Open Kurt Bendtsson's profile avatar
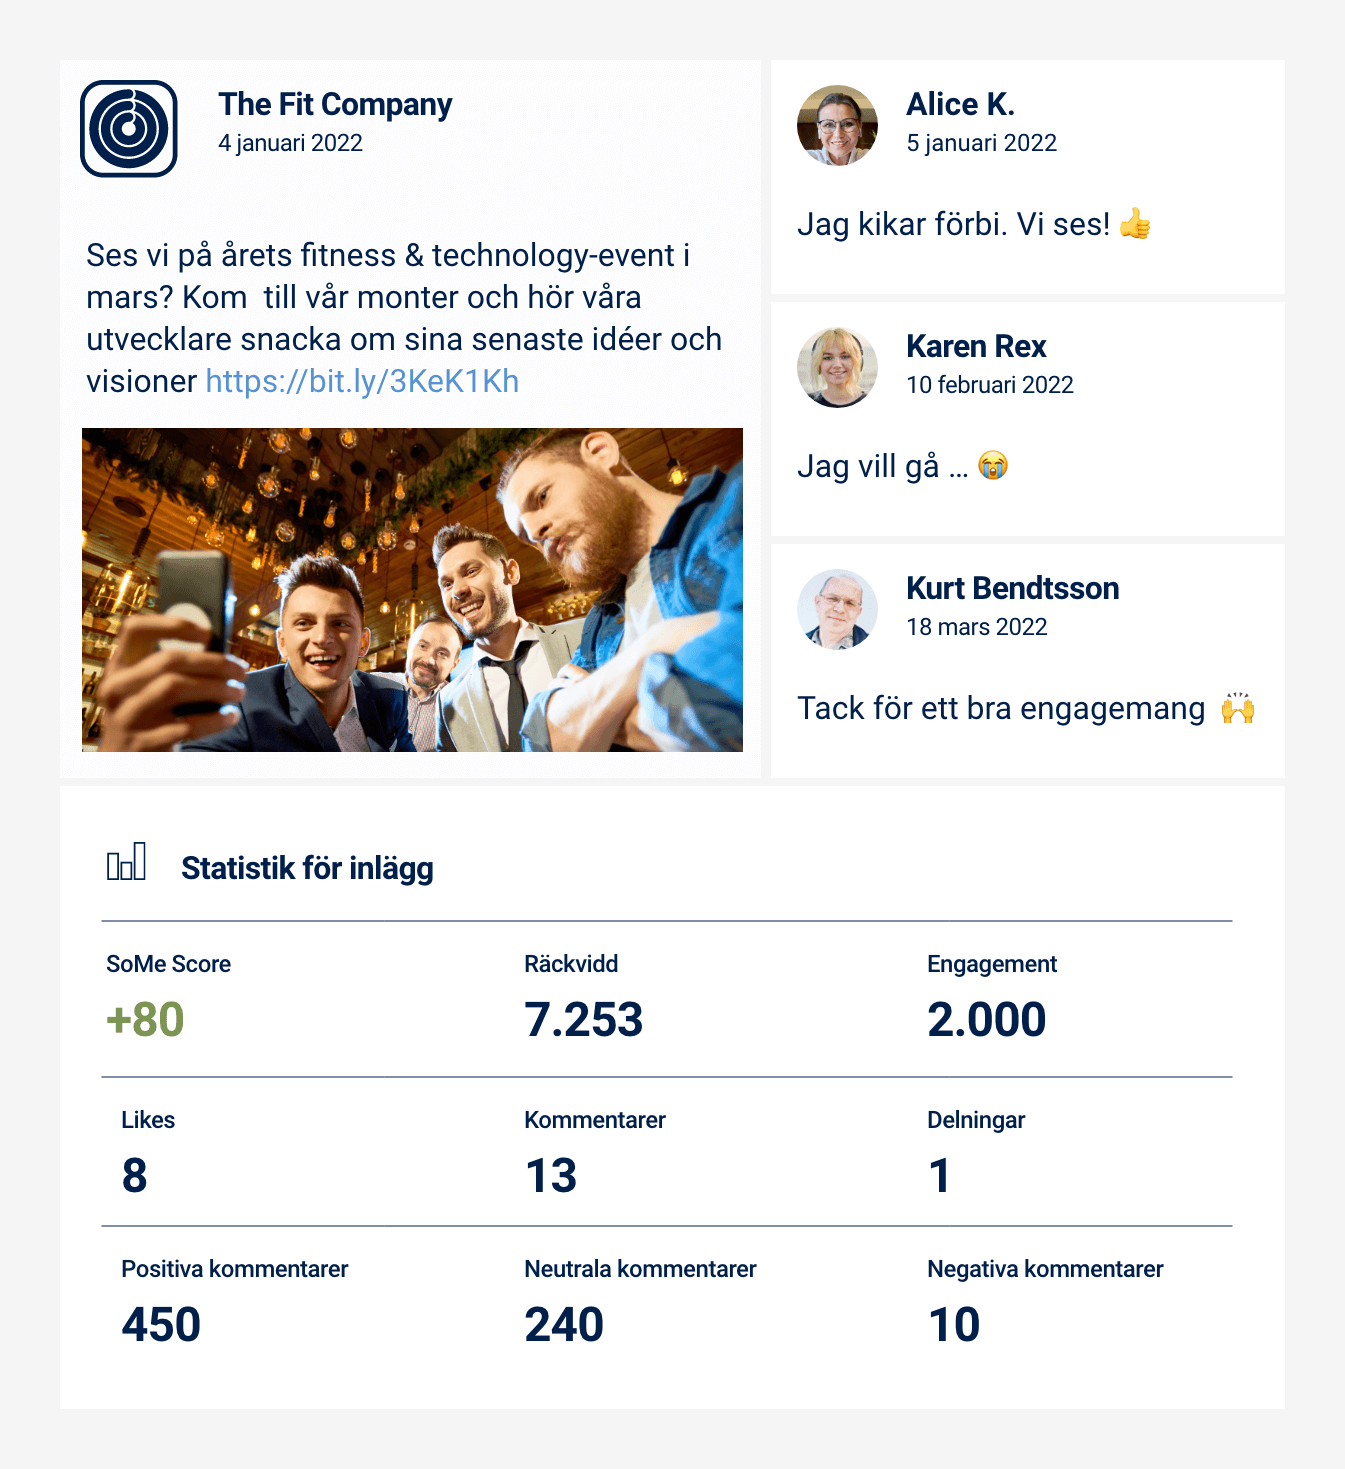The height and width of the screenshot is (1469, 1345). tap(837, 609)
